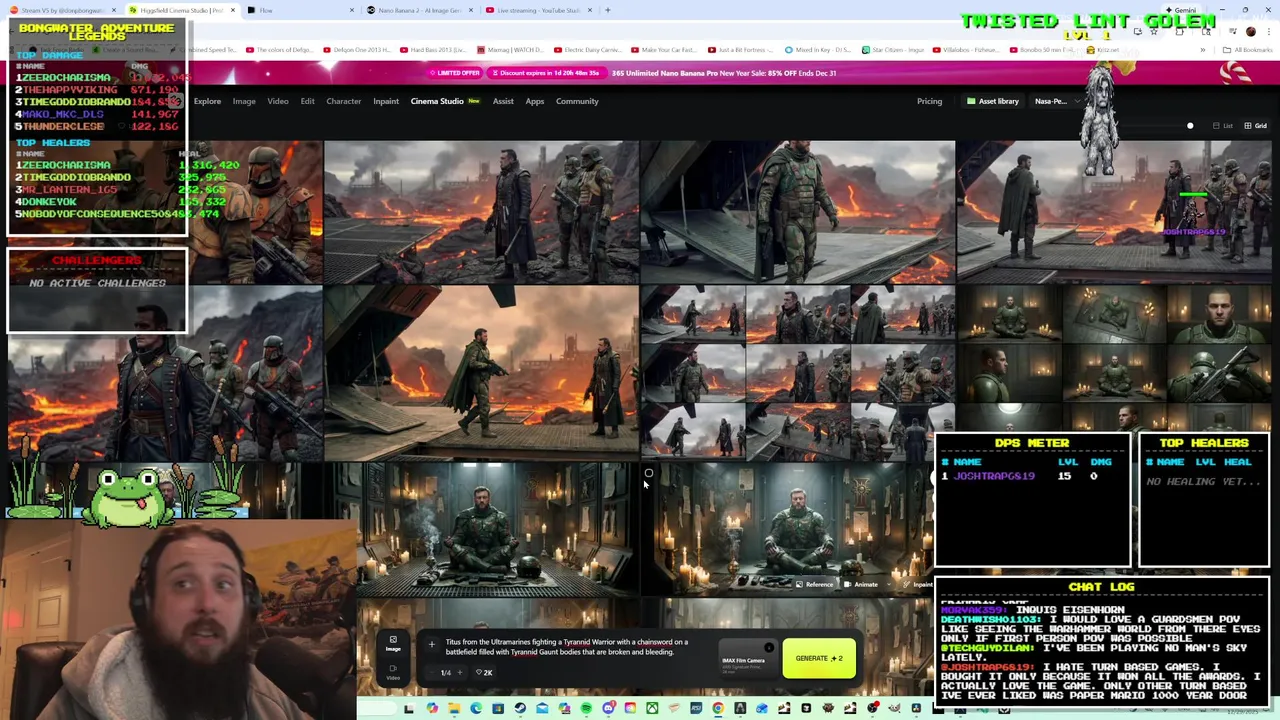Open IMAX Film Camera settings card
Screen dimensions: 1280x720
pyautogui.click(x=748, y=658)
